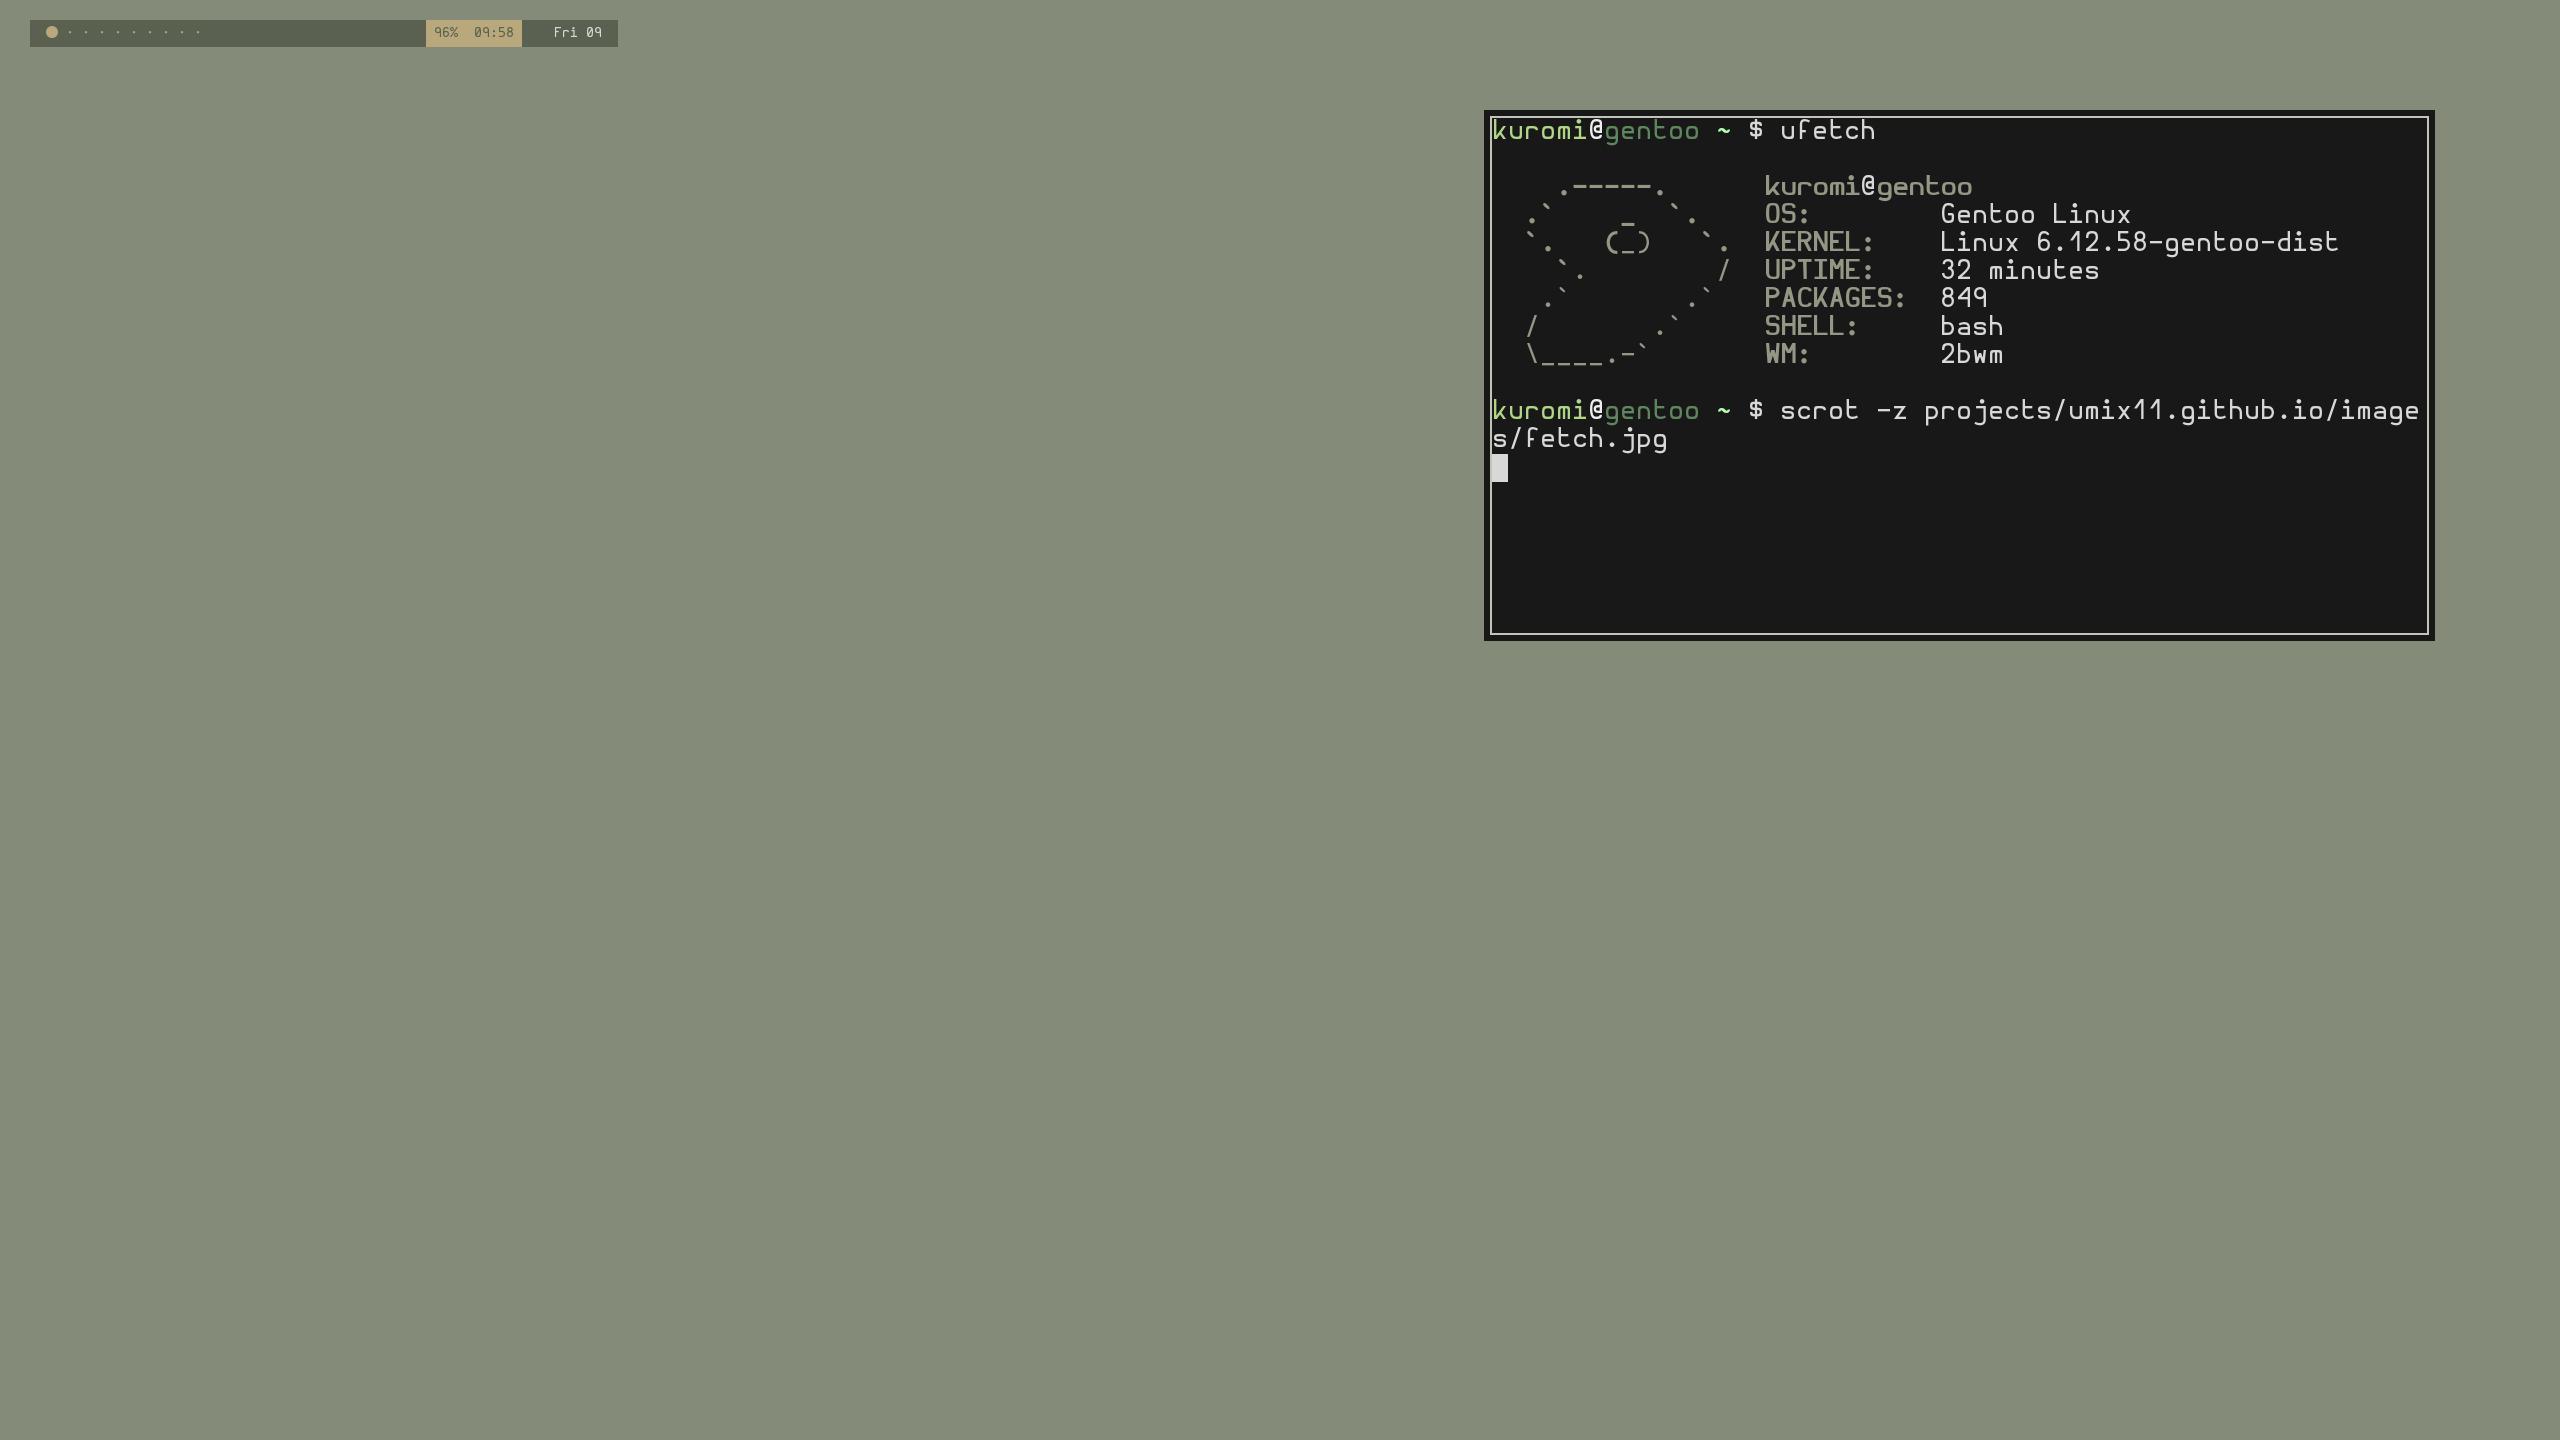Click the 96% battery indicator
2560x1440 pixels.
446,33
